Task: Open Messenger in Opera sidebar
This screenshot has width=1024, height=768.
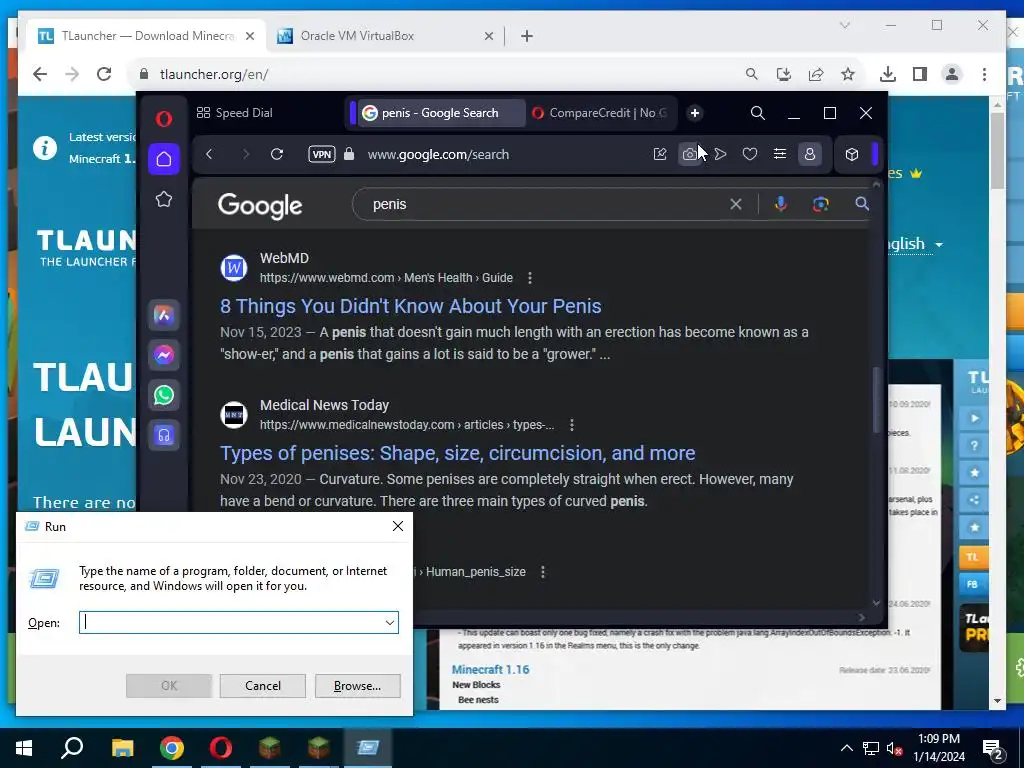Action: pos(164,355)
